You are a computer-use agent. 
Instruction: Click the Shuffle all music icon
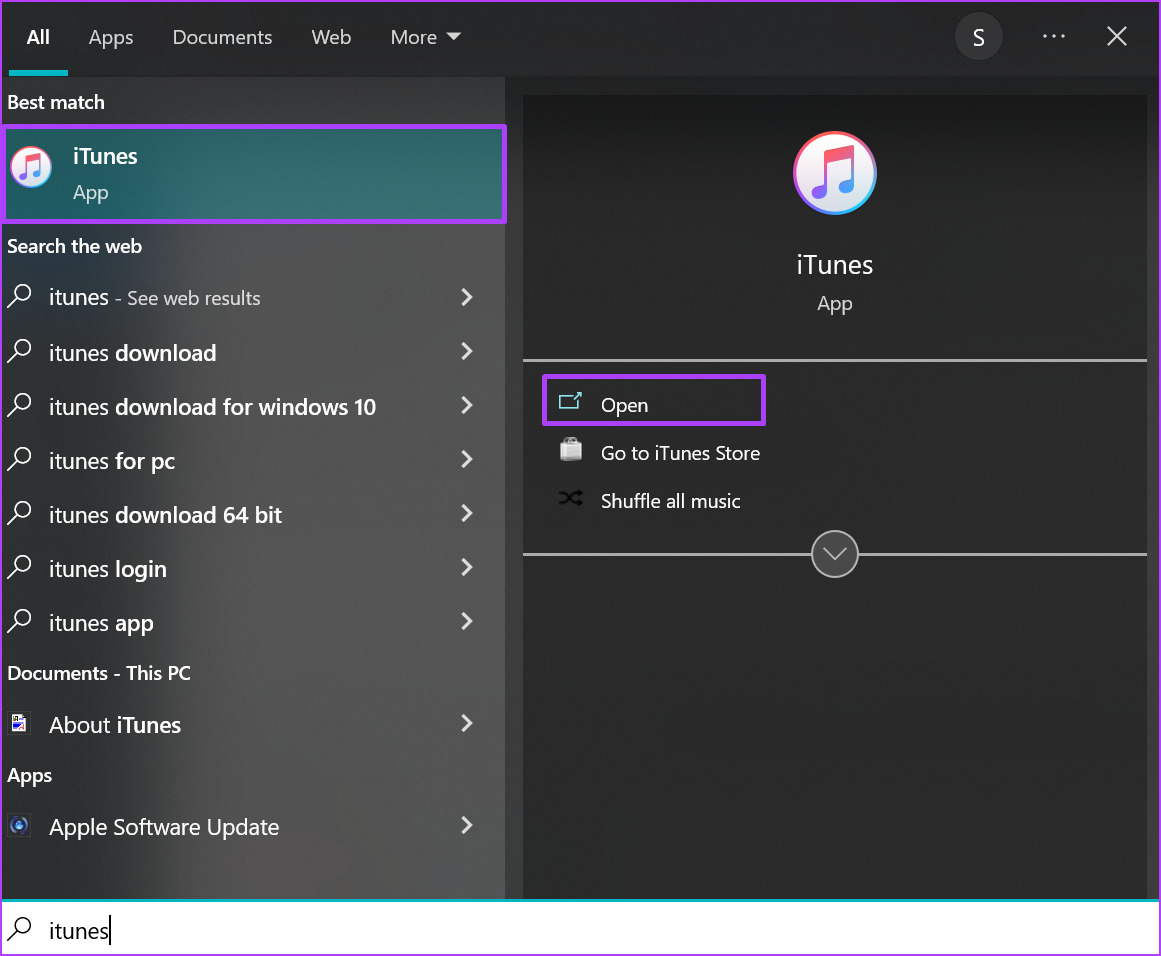pyautogui.click(x=570, y=500)
